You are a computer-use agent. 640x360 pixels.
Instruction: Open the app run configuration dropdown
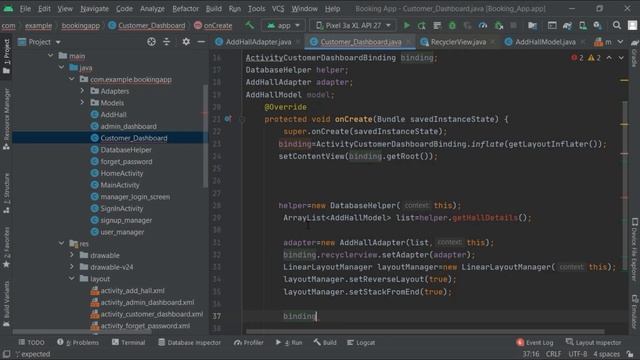point(283,25)
